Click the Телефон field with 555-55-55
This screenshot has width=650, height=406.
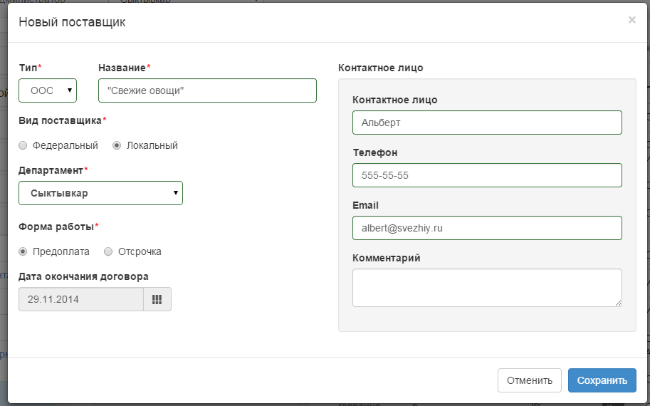(487, 175)
